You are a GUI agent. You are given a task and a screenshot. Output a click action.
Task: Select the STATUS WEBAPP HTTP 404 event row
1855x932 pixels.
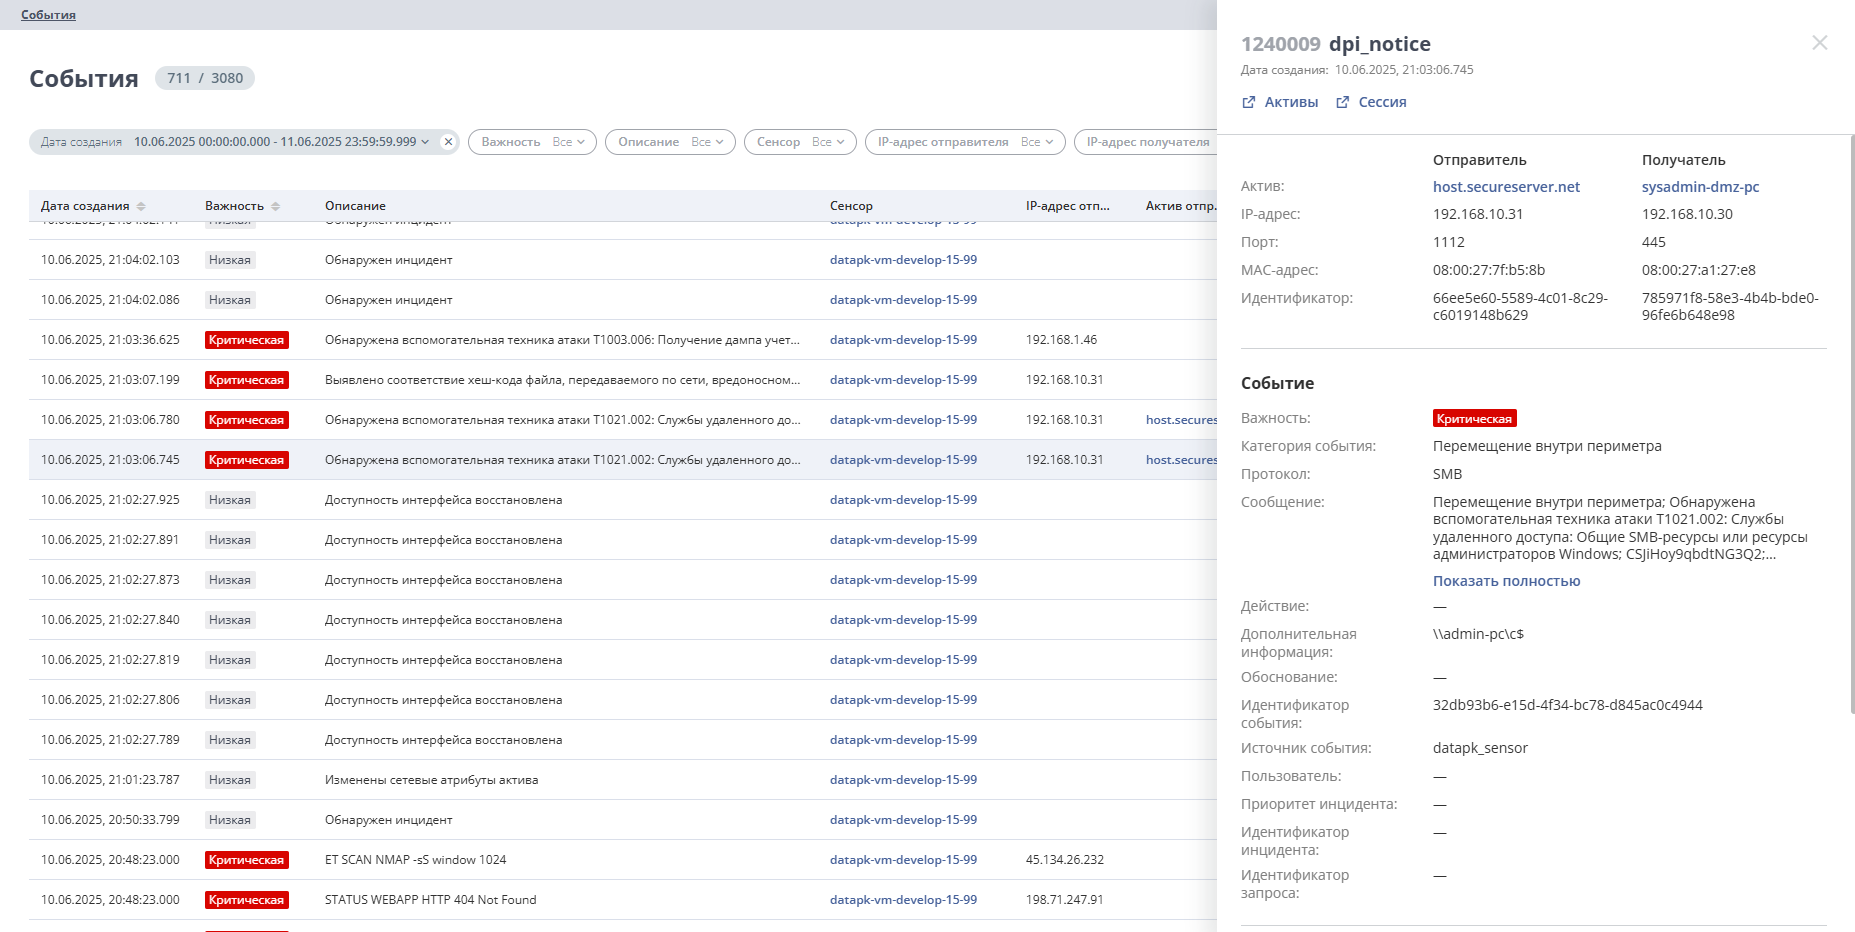[x=430, y=900]
